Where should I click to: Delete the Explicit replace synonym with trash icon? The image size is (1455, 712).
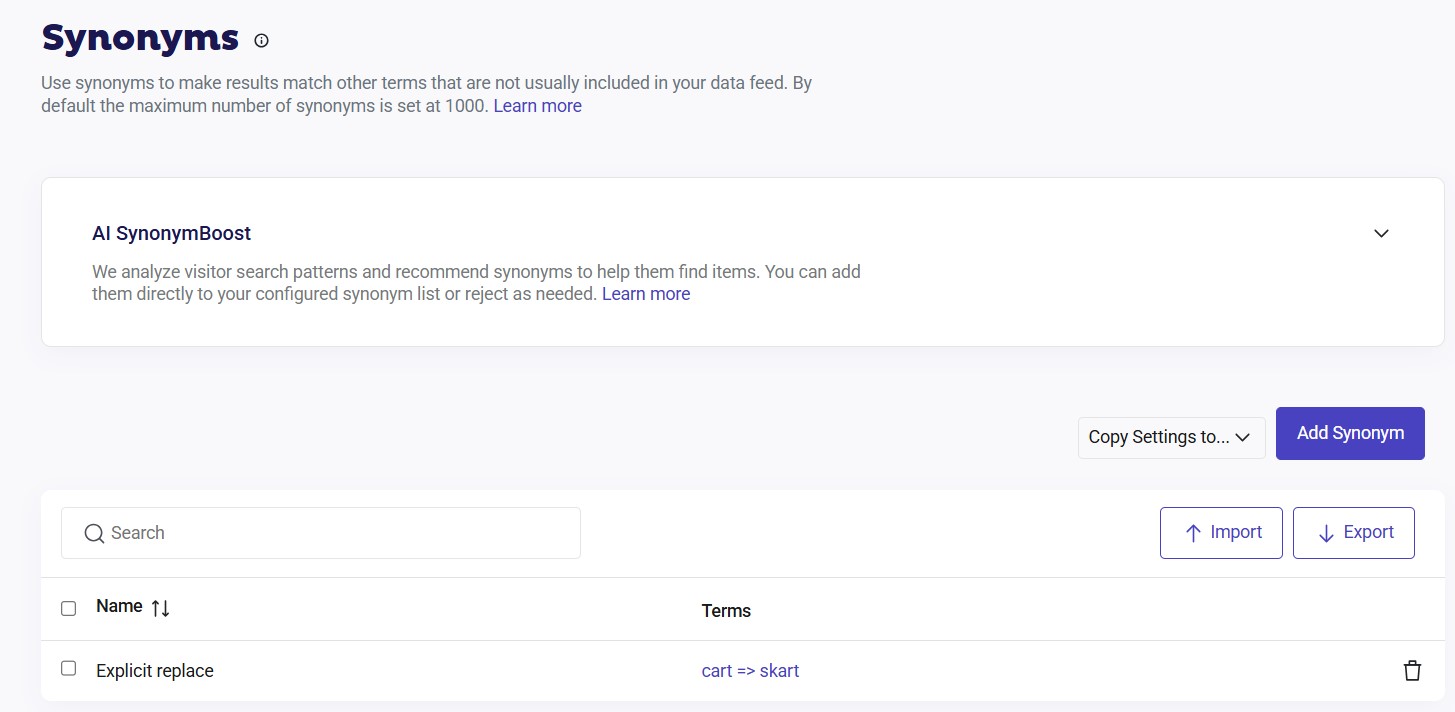(x=1411, y=671)
